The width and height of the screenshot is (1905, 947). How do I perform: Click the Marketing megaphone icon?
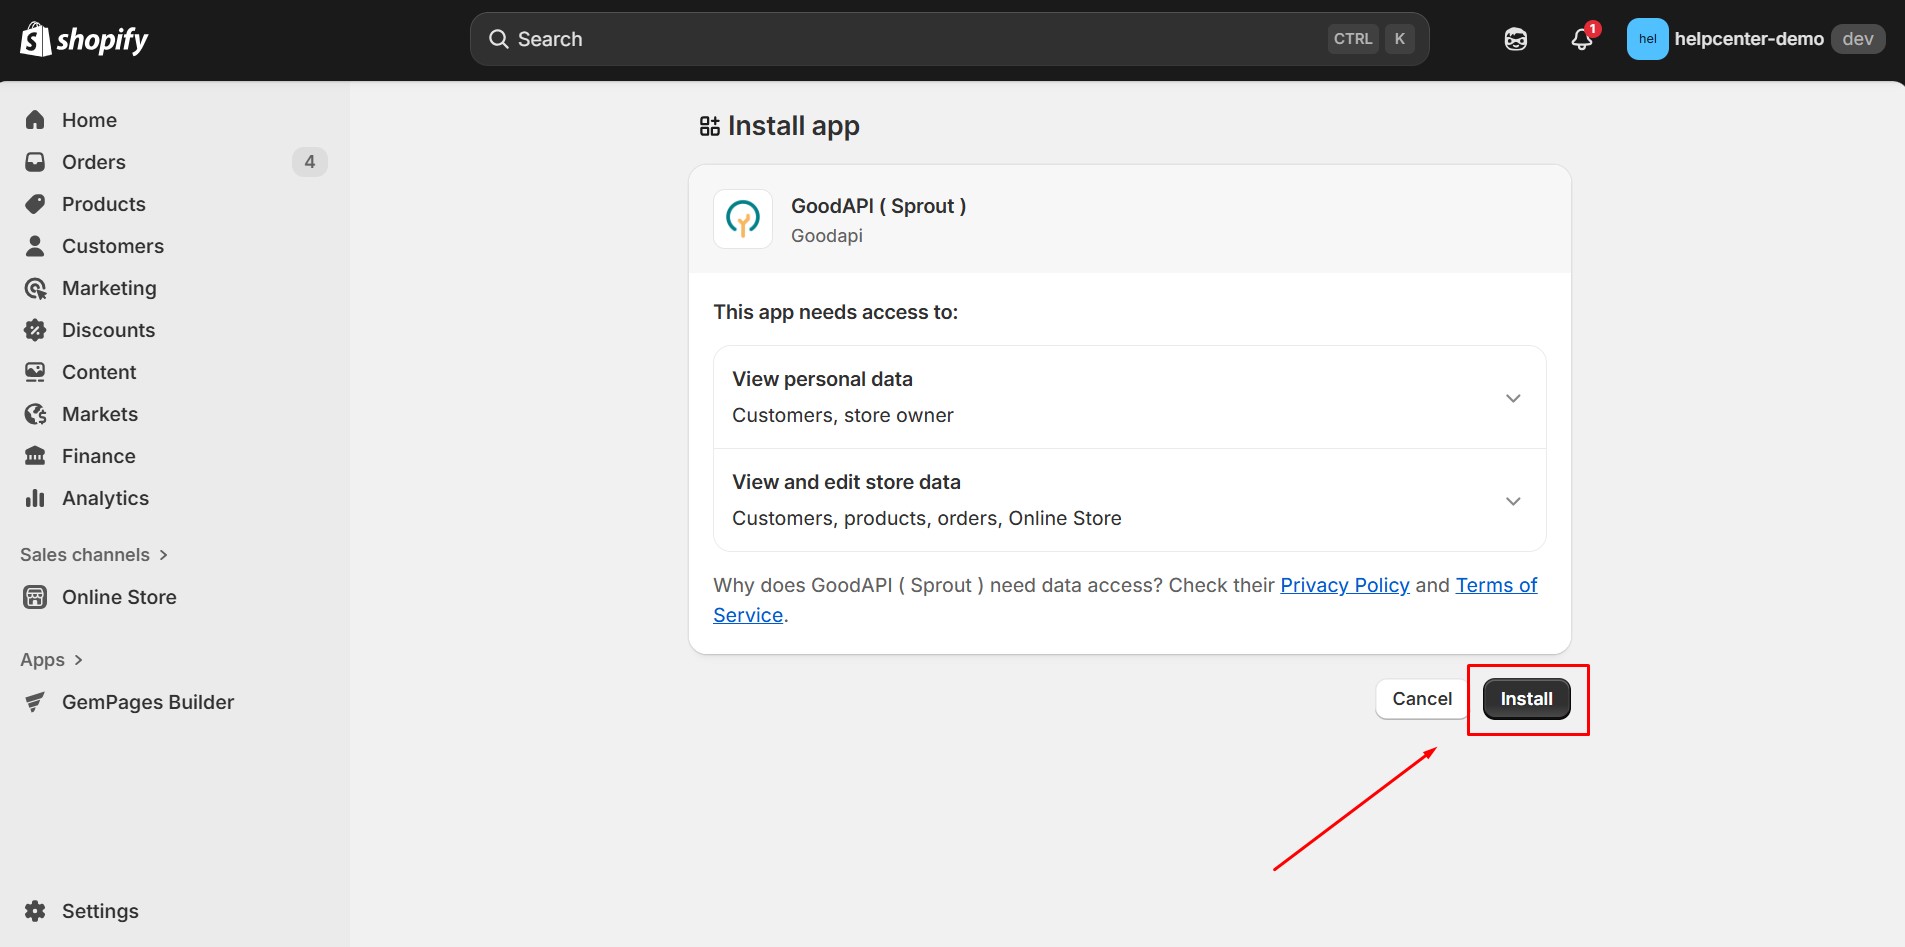click(36, 287)
